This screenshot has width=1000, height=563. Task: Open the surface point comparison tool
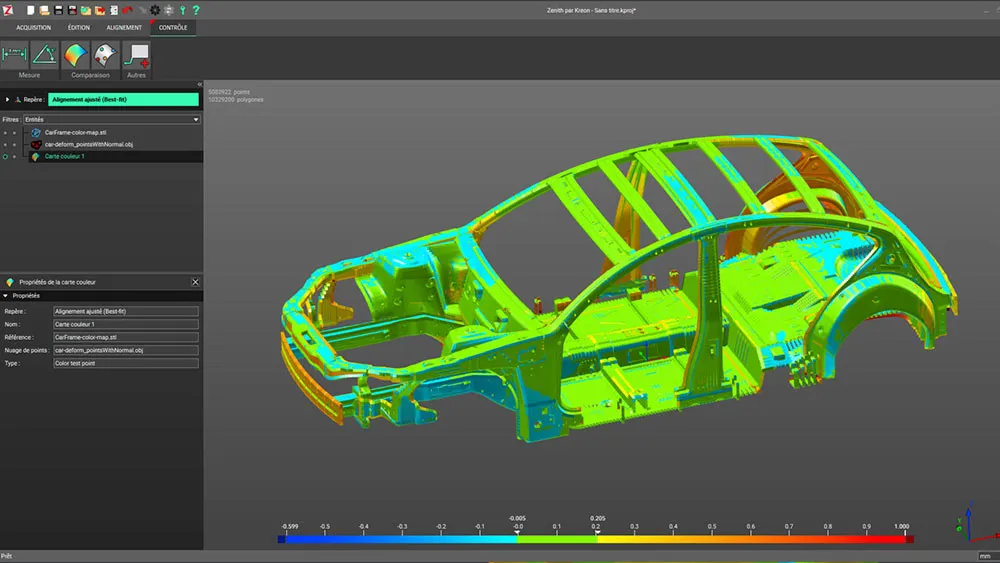point(105,55)
